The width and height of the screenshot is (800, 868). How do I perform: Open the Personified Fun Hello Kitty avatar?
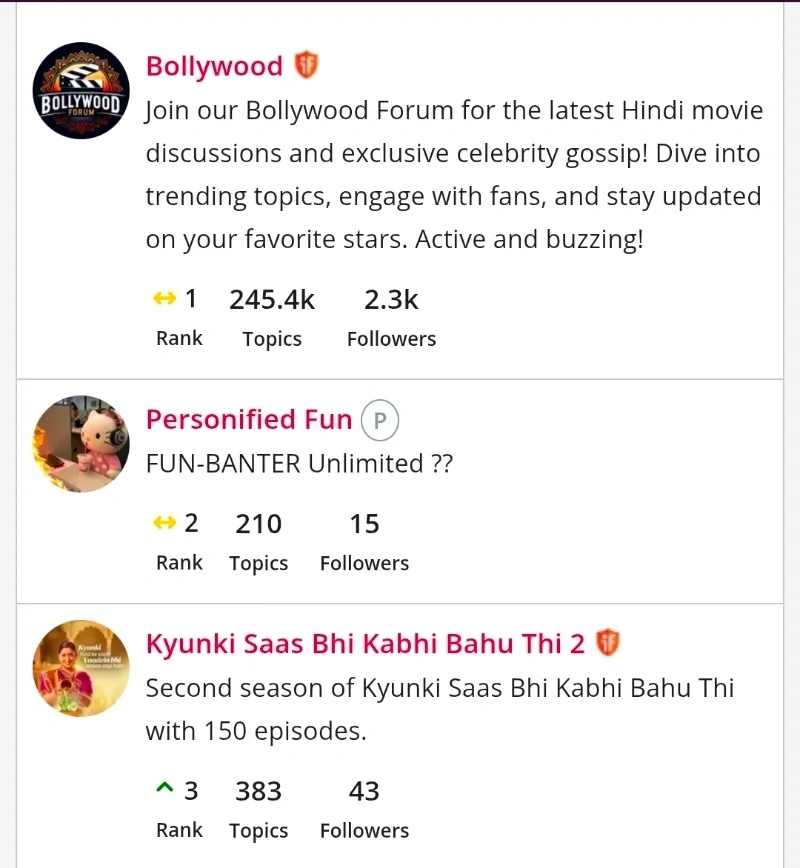[81, 443]
